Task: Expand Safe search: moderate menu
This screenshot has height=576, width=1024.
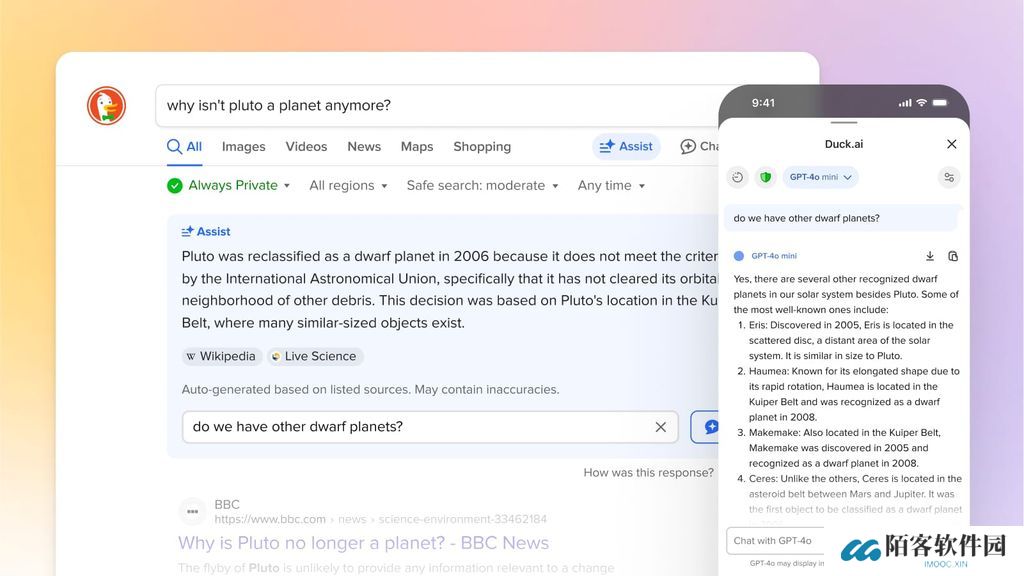Action: [481, 185]
